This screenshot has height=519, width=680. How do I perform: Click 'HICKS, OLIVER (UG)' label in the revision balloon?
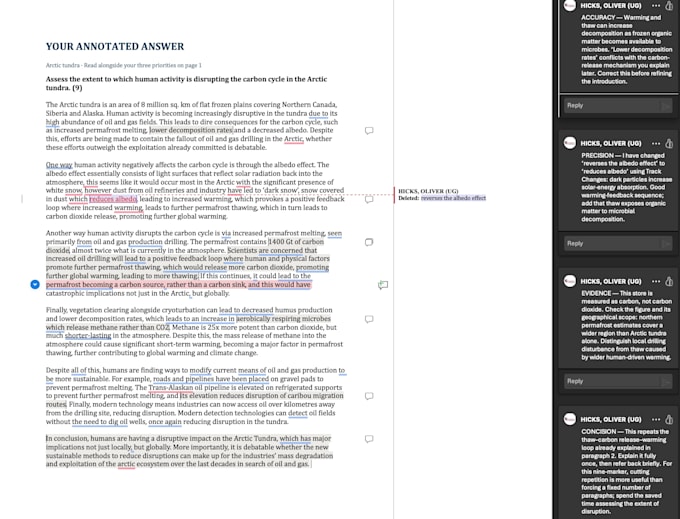(428, 191)
